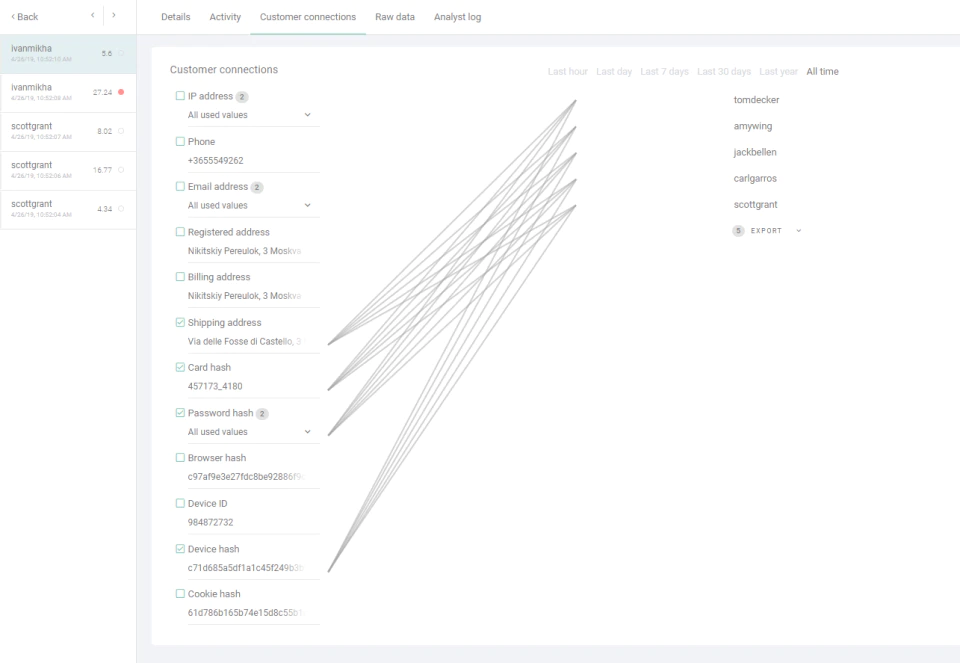Open Email address values dropdown
This screenshot has width=960, height=663.
pos(249,206)
